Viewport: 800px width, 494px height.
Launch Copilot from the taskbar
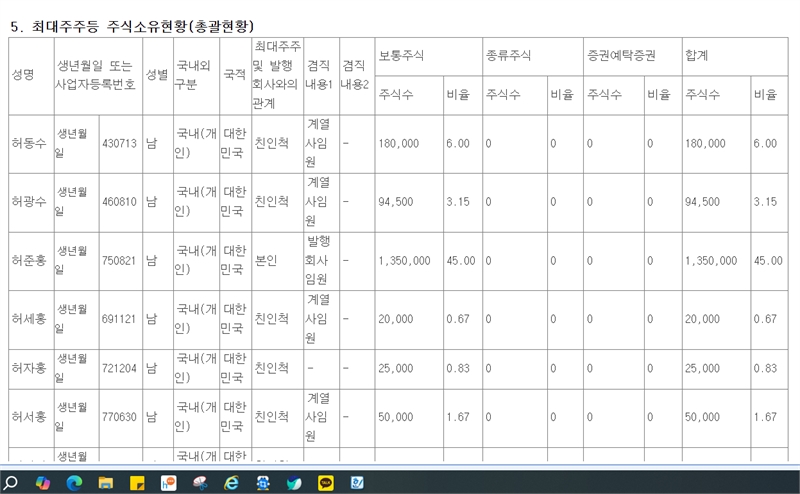[x=42, y=482]
